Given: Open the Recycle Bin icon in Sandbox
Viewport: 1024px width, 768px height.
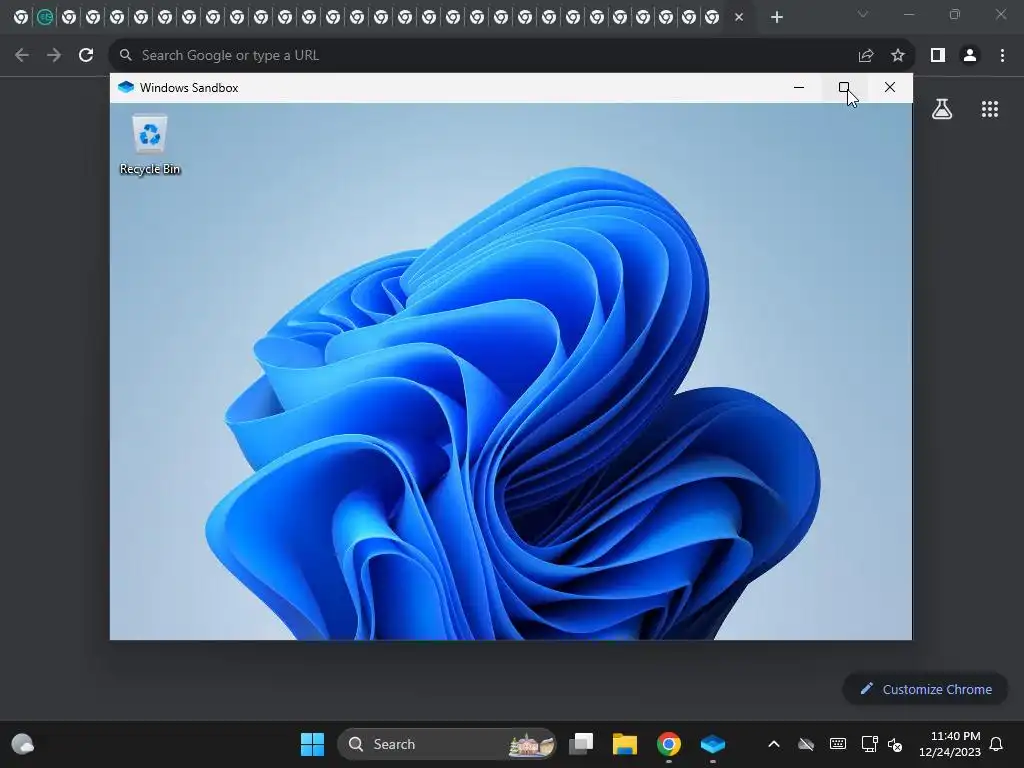Looking at the screenshot, I should point(150,145).
